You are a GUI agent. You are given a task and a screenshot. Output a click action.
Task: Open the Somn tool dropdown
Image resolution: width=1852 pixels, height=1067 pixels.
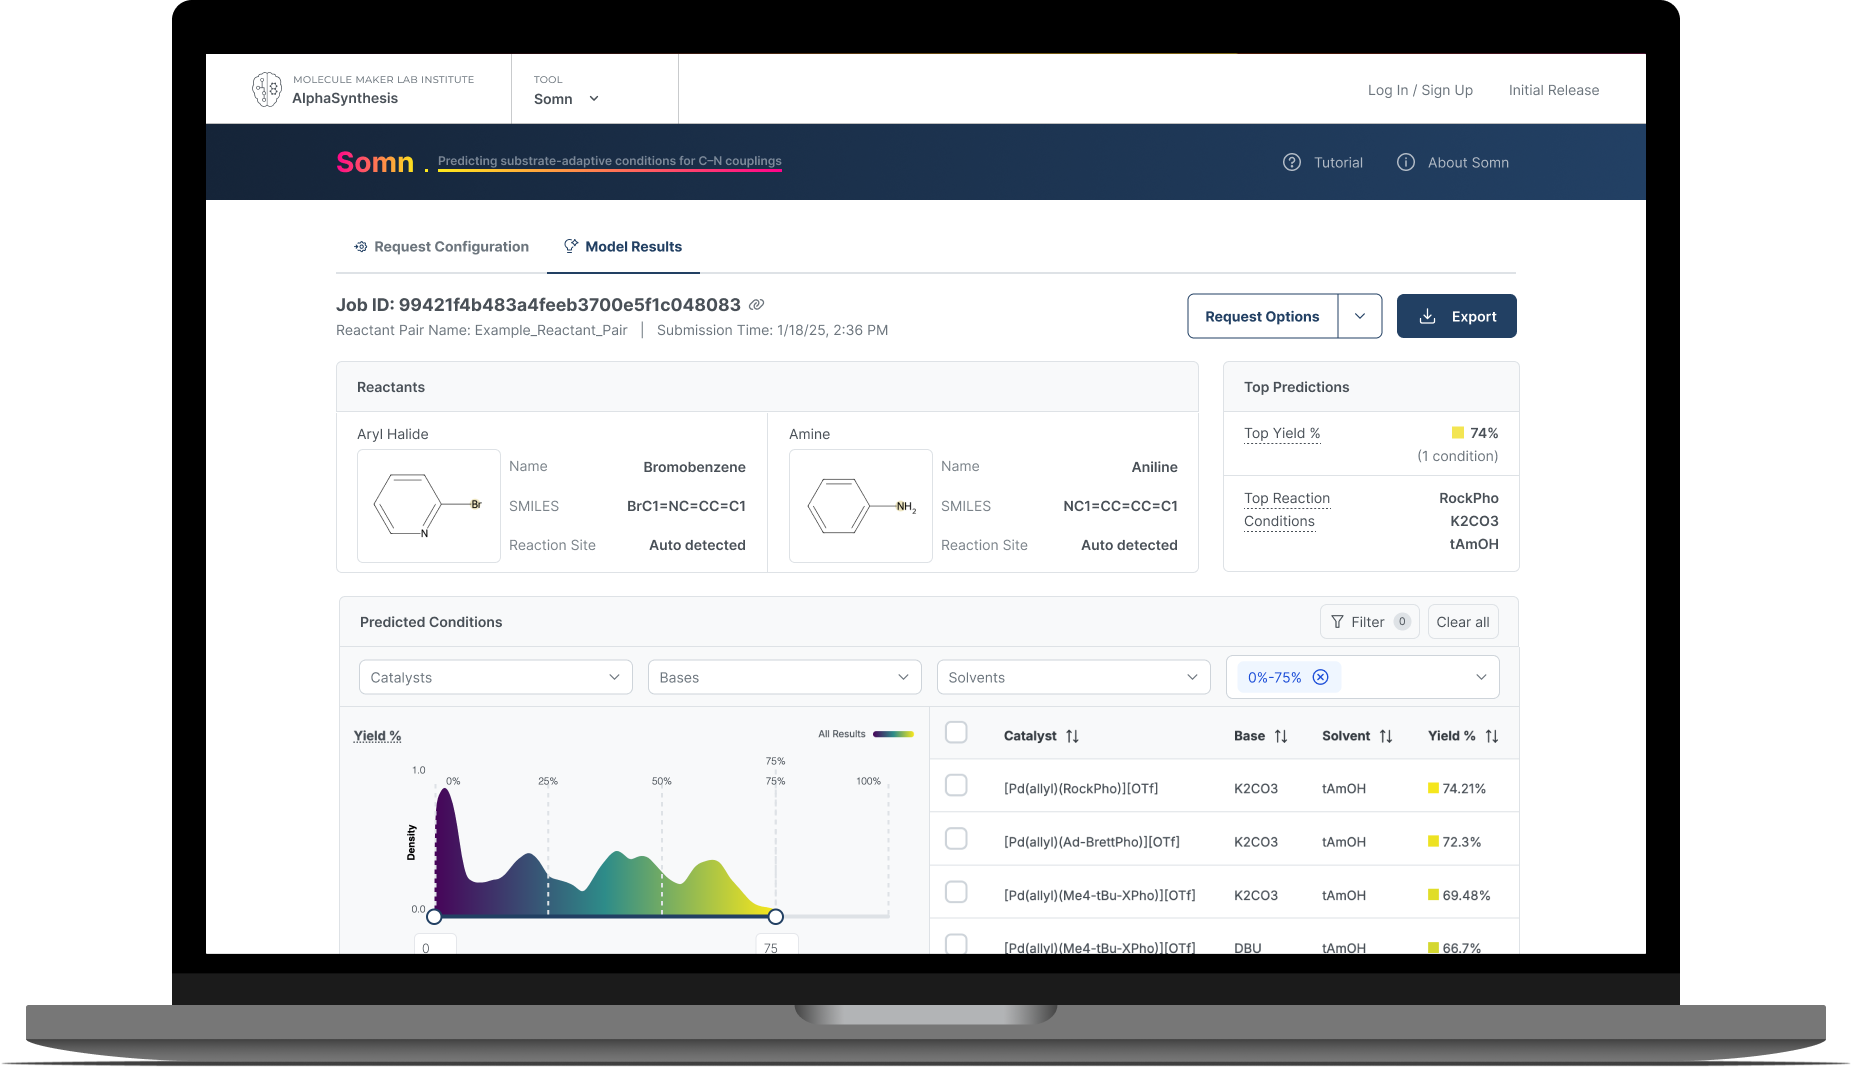click(x=567, y=99)
